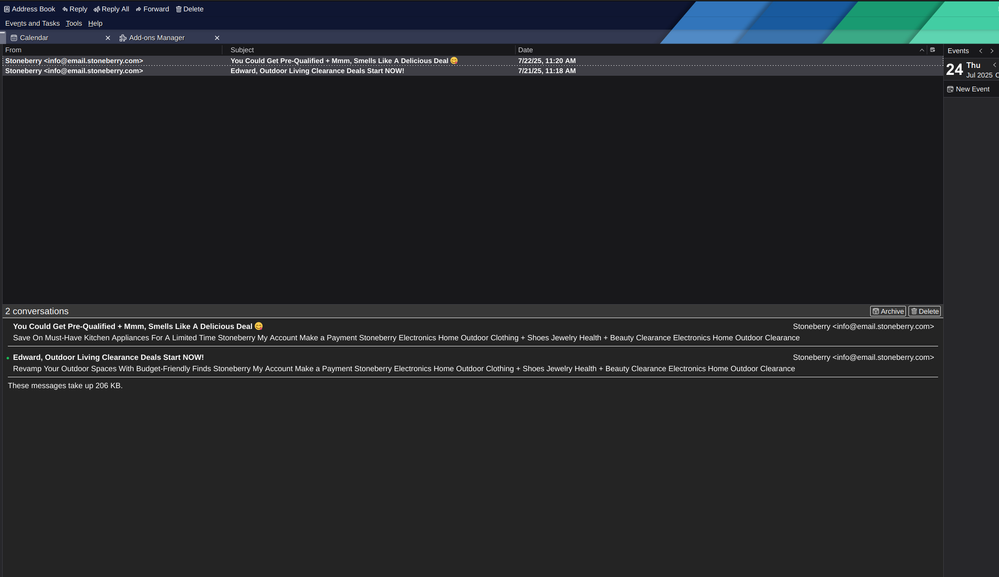The image size is (999, 577).
Task: Click the sort arrow in the message list header
Action: (x=922, y=50)
